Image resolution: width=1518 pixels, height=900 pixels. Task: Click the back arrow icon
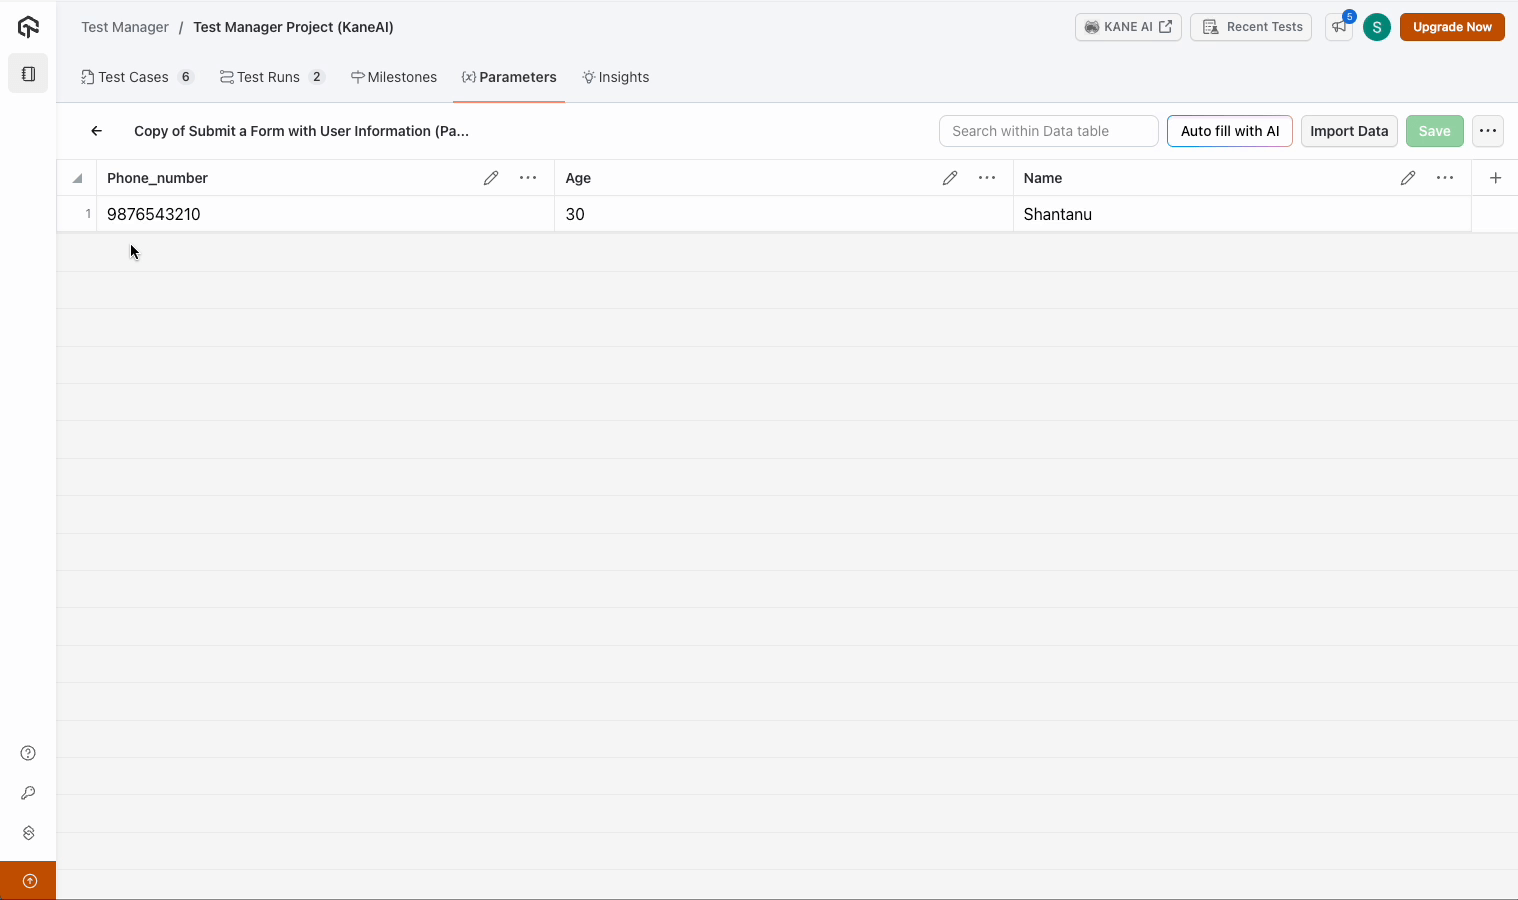click(x=97, y=131)
